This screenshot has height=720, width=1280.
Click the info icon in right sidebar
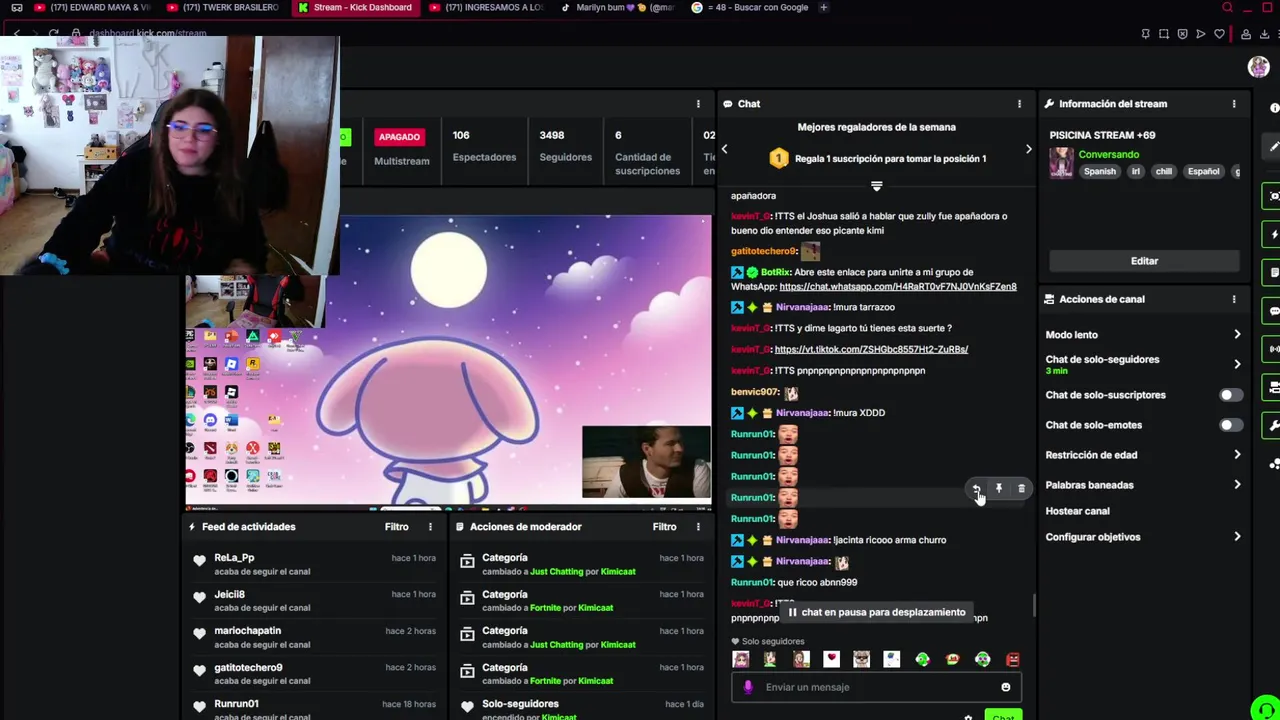(1274, 108)
